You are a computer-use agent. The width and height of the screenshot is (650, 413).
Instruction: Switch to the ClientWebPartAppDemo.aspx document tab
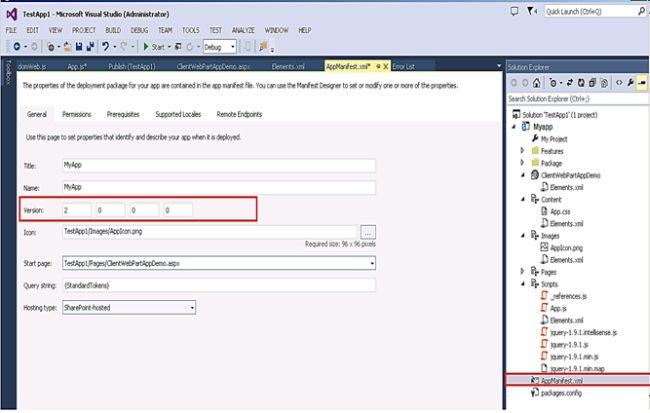[x=213, y=66]
